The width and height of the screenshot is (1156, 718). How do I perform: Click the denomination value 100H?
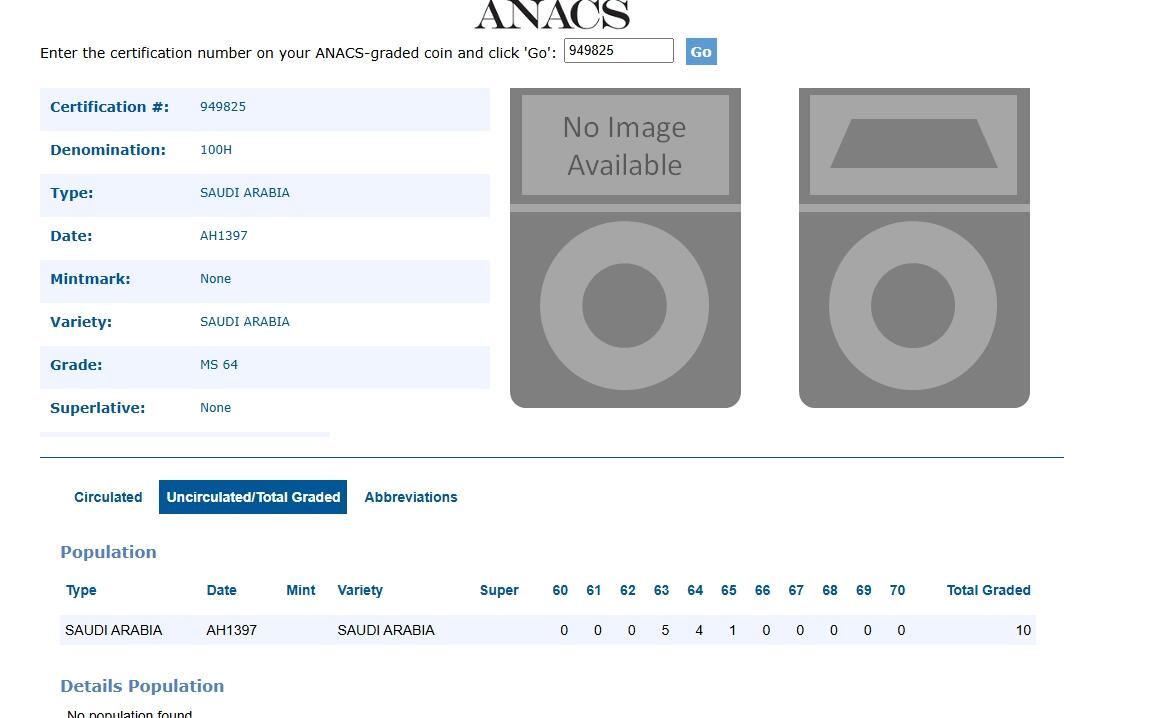216,150
